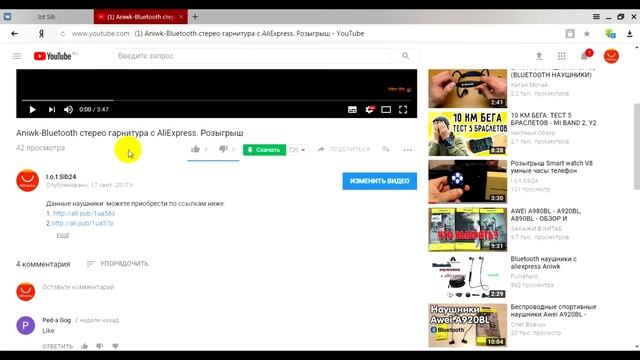Enter fullscreen mode
This screenshot has width=640, height=360.
click(403, 109)
